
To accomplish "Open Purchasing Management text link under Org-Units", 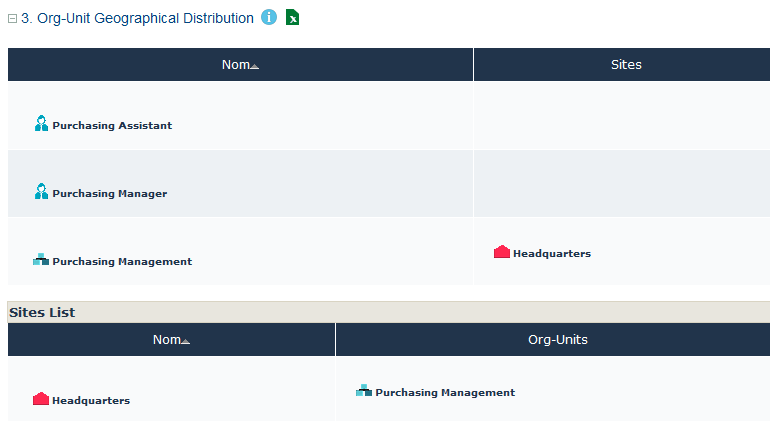I will pyautogui.click(x=445, y=393).
